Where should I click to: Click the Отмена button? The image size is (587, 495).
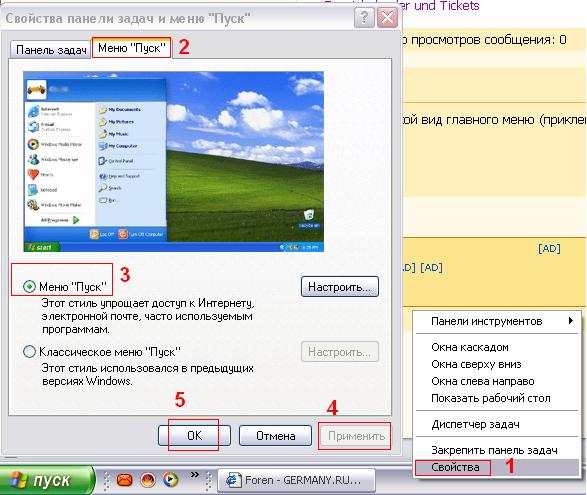tap(276, 435)
